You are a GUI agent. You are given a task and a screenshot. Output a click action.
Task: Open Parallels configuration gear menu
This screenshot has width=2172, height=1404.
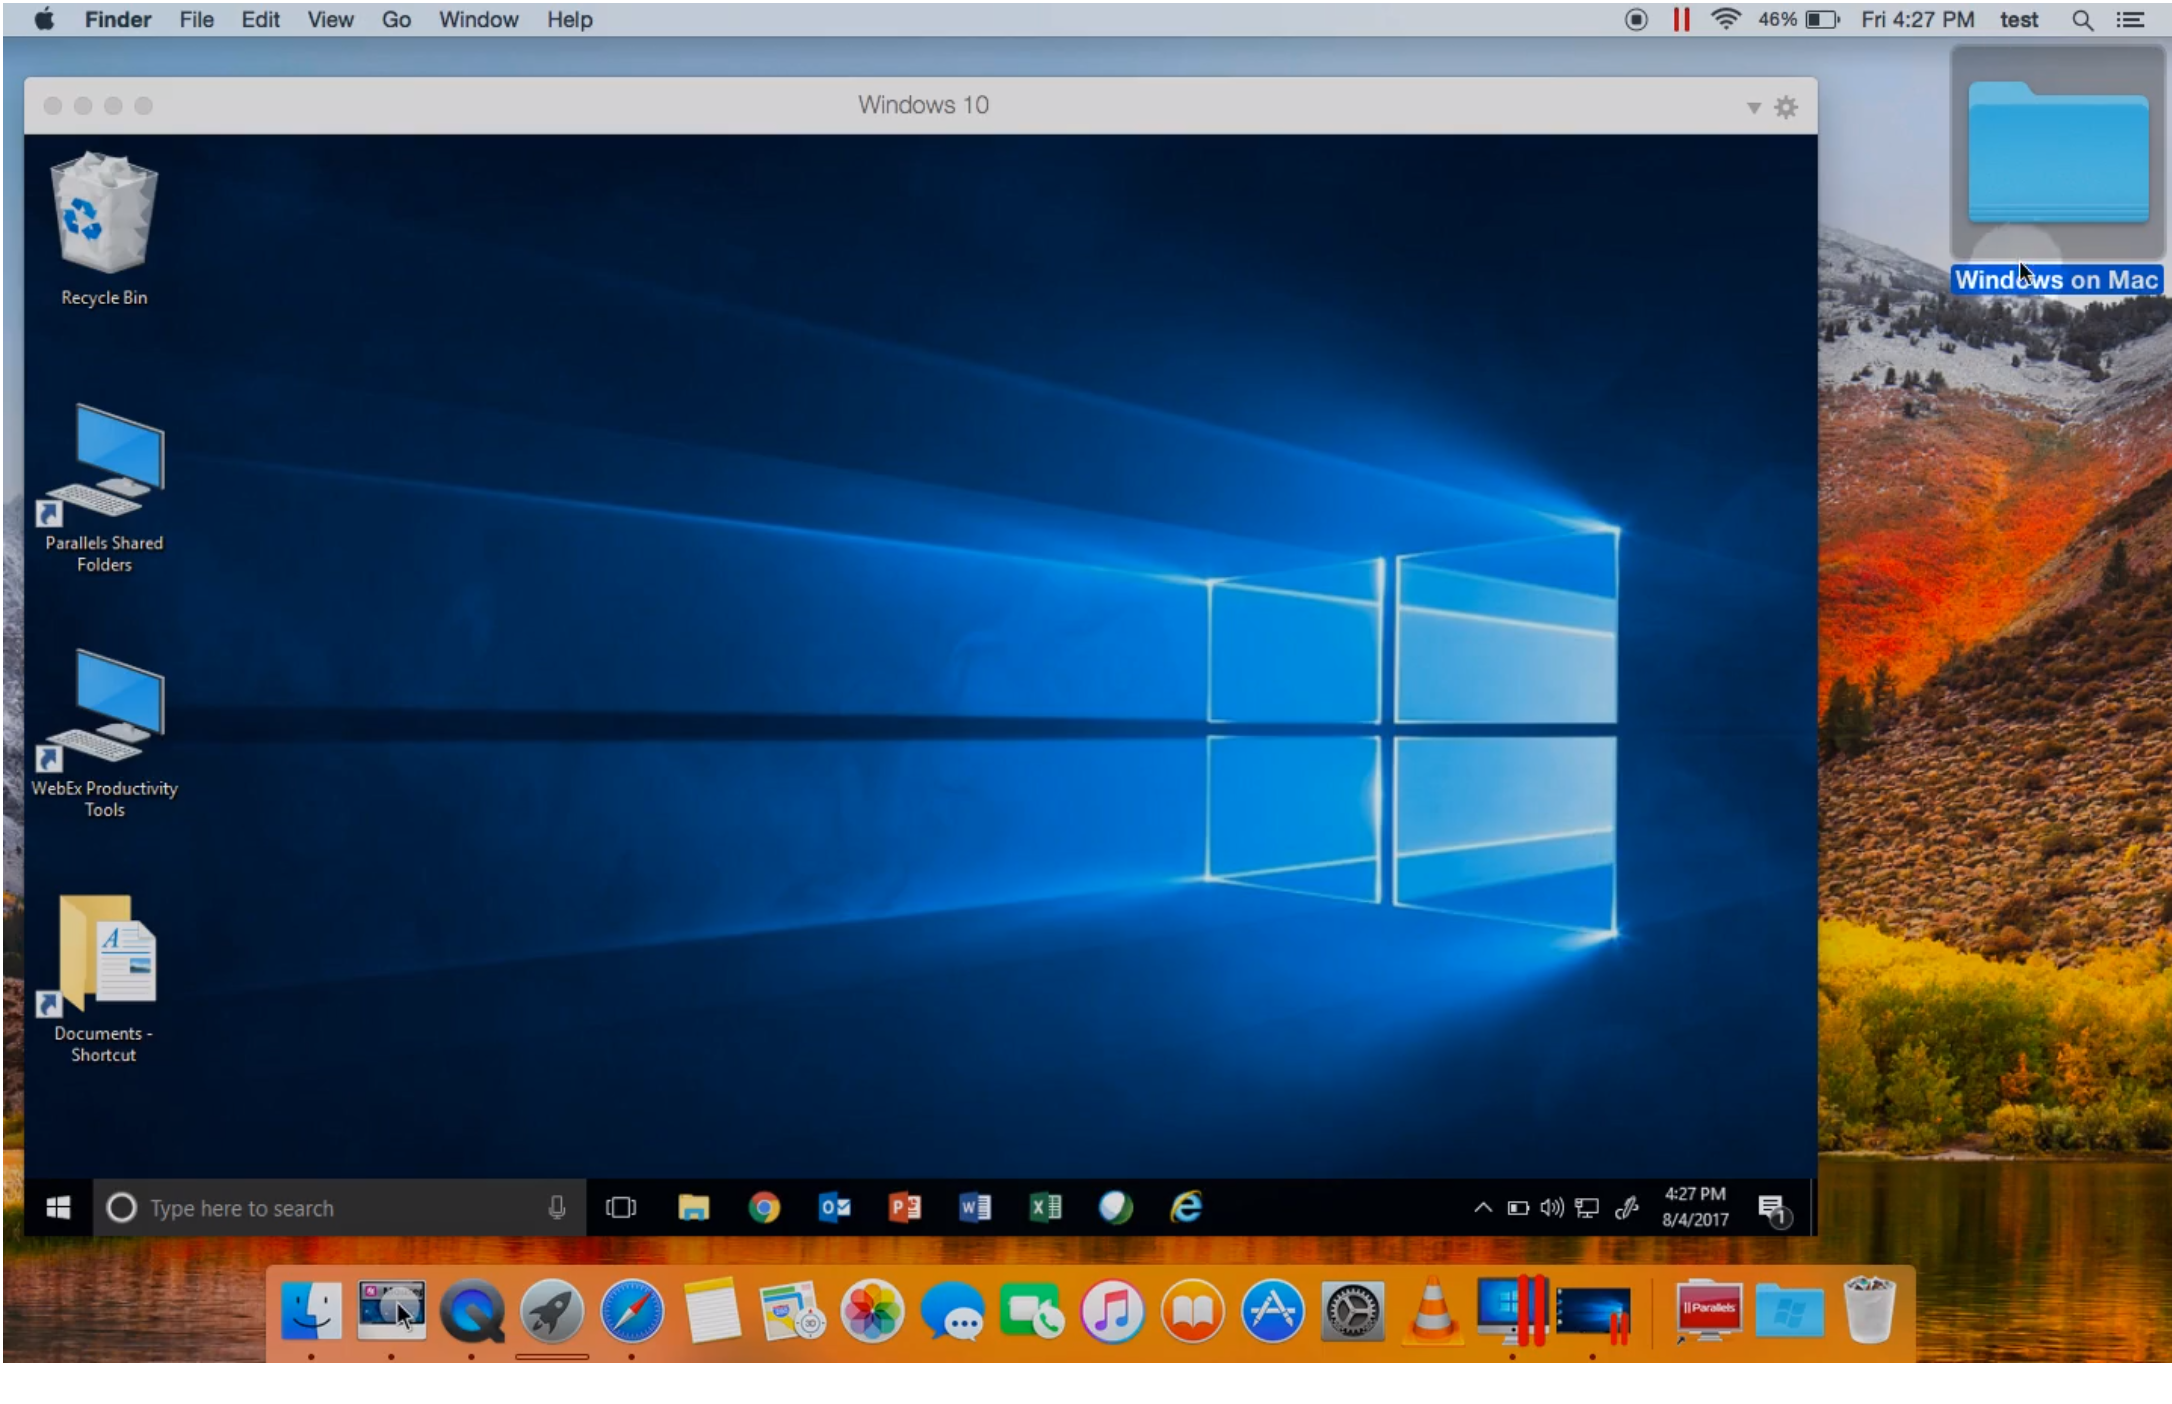(1786, 107)
